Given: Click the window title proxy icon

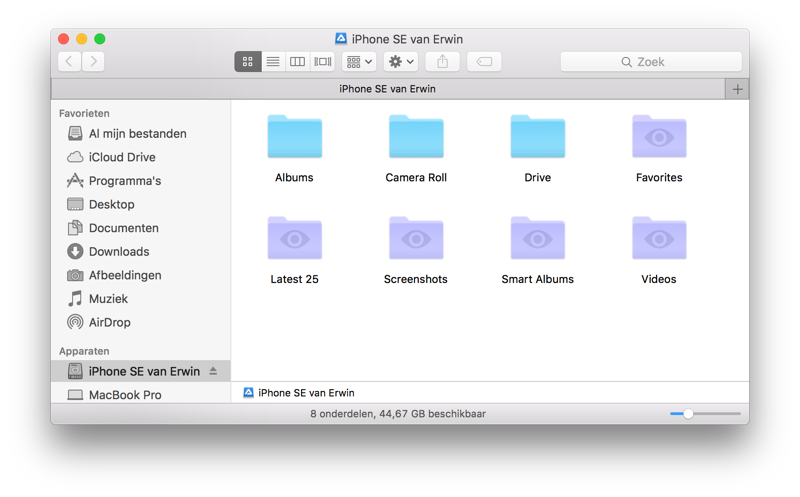Looking at the screenshot, I should pos(341,39).
